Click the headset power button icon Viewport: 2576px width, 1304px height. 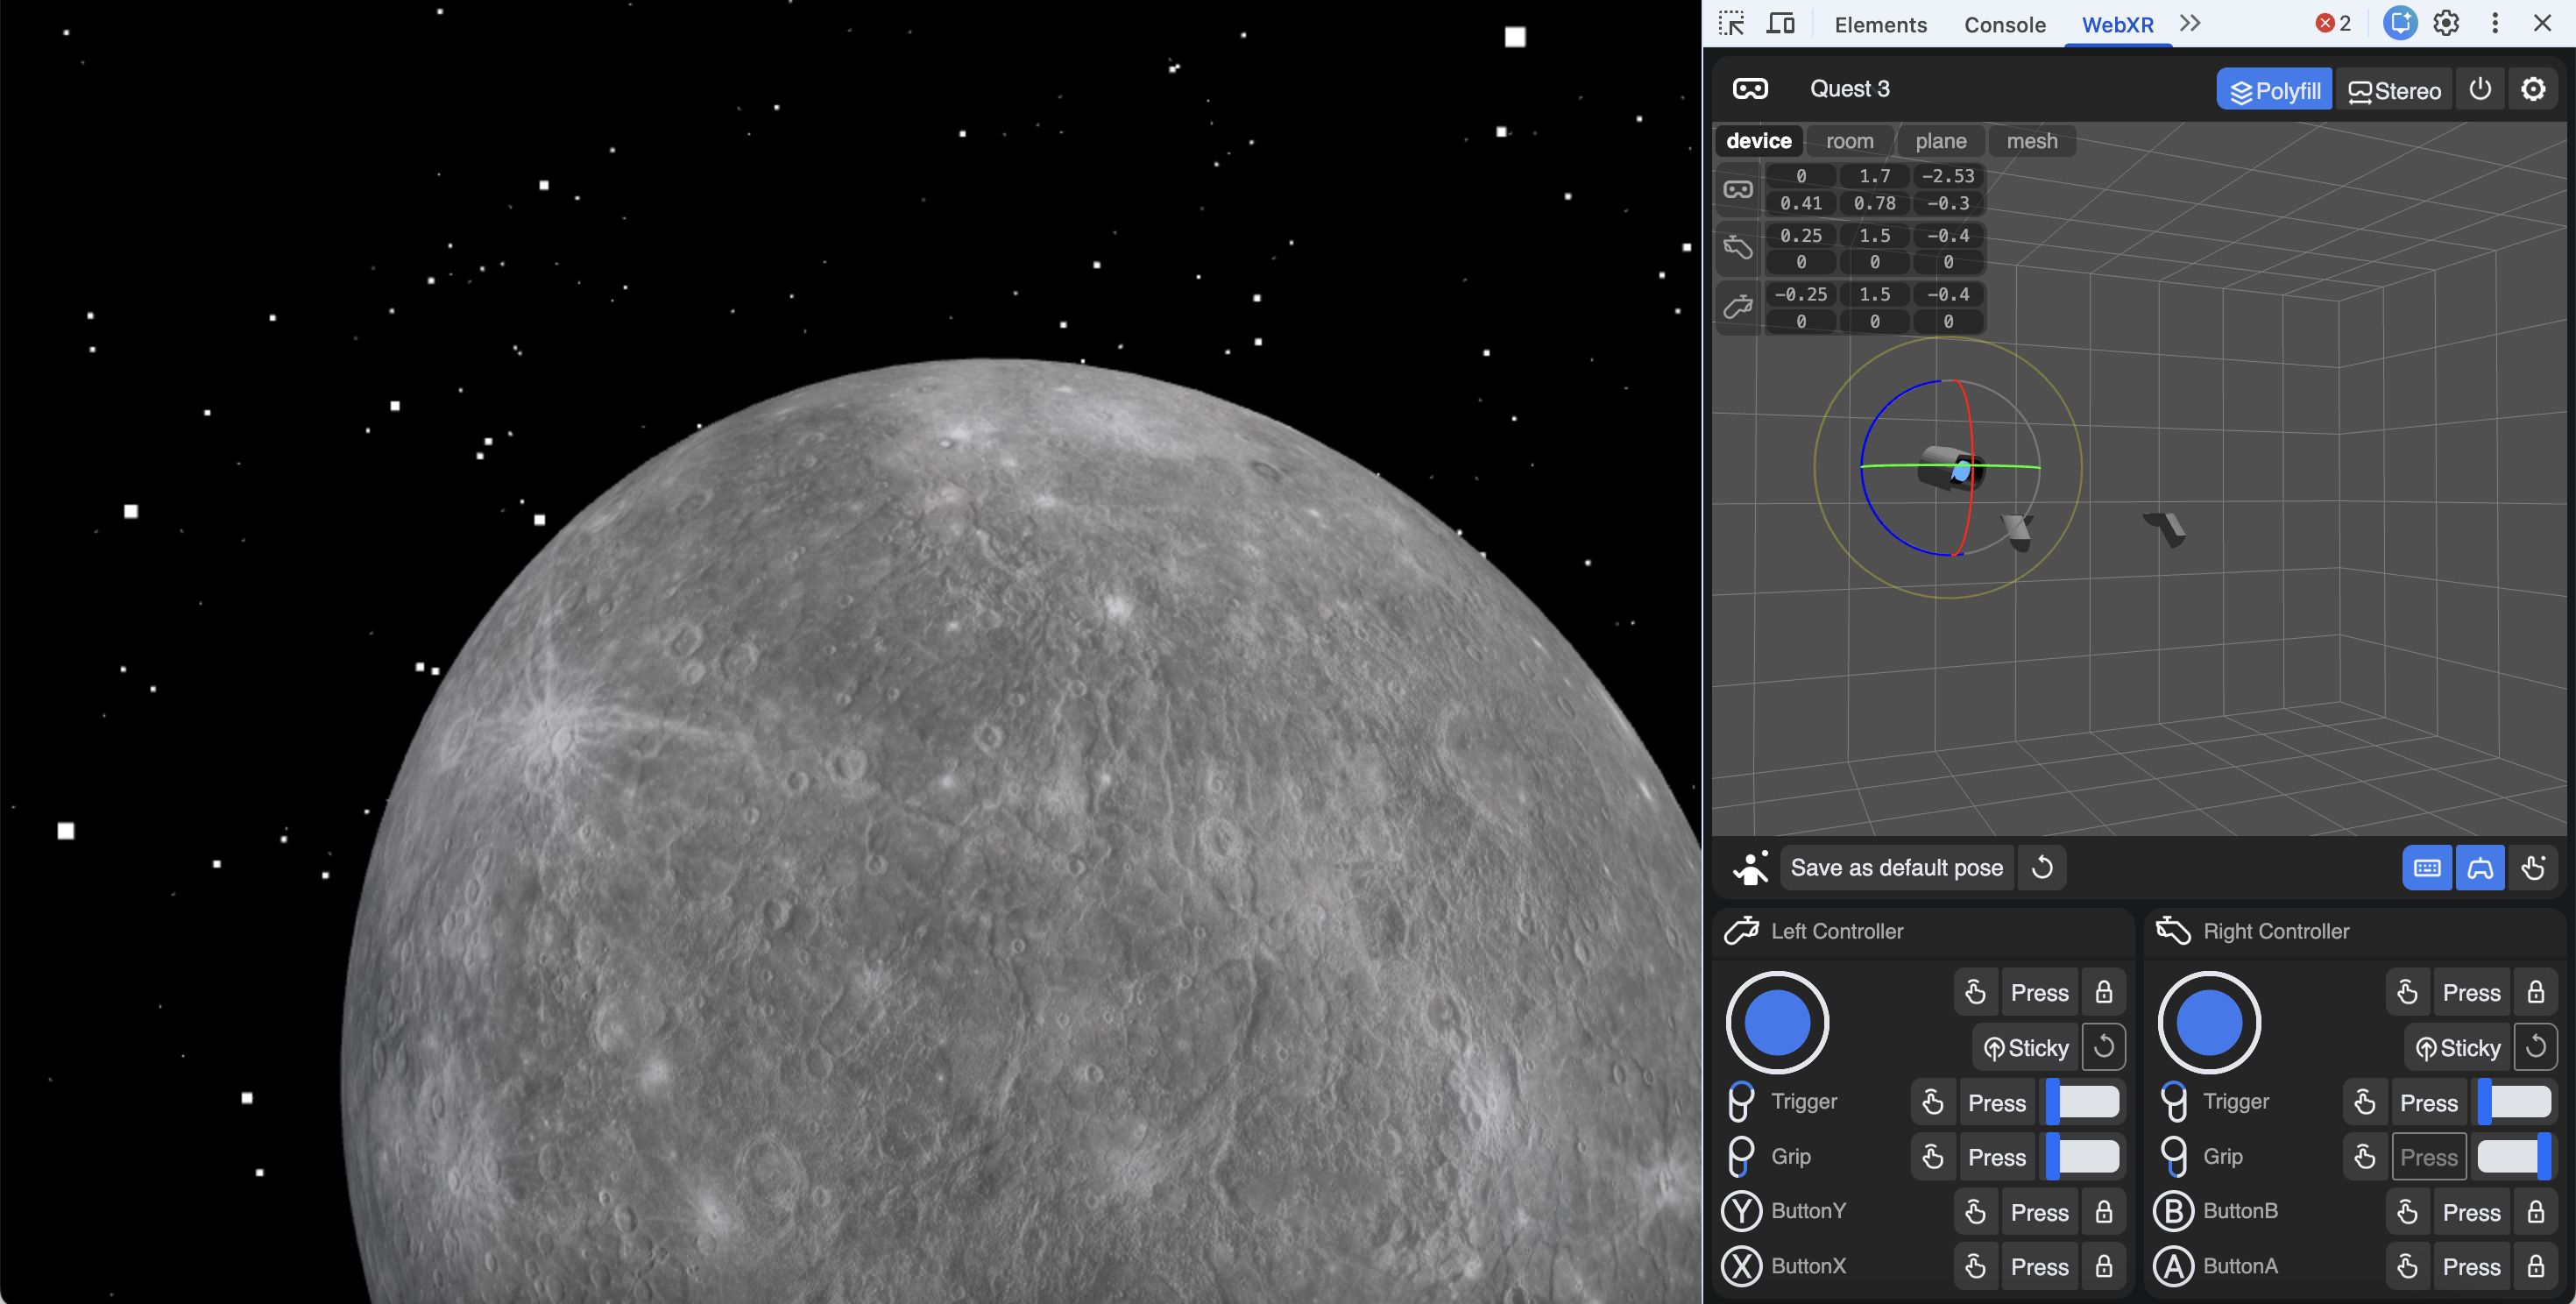point(2480,90)
